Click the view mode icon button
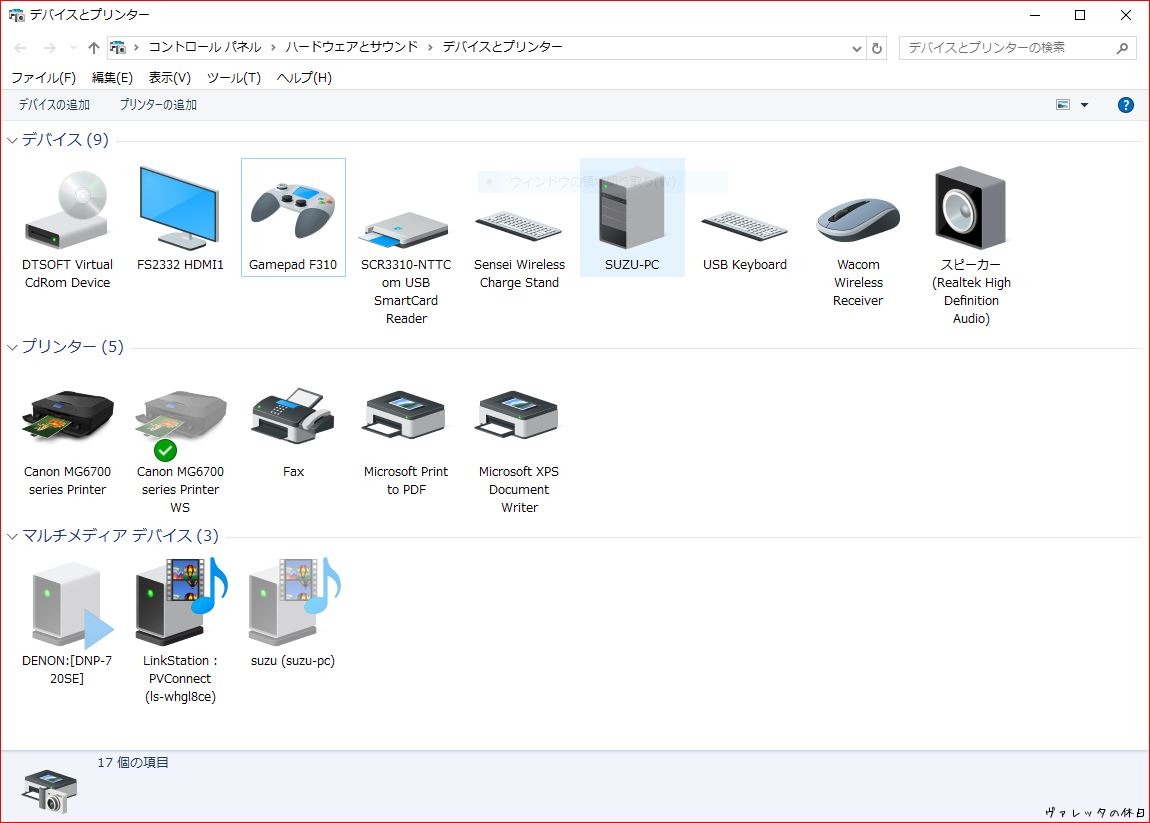Image resolution: width=1150 pixels, height=823 pixels. 1063,105
